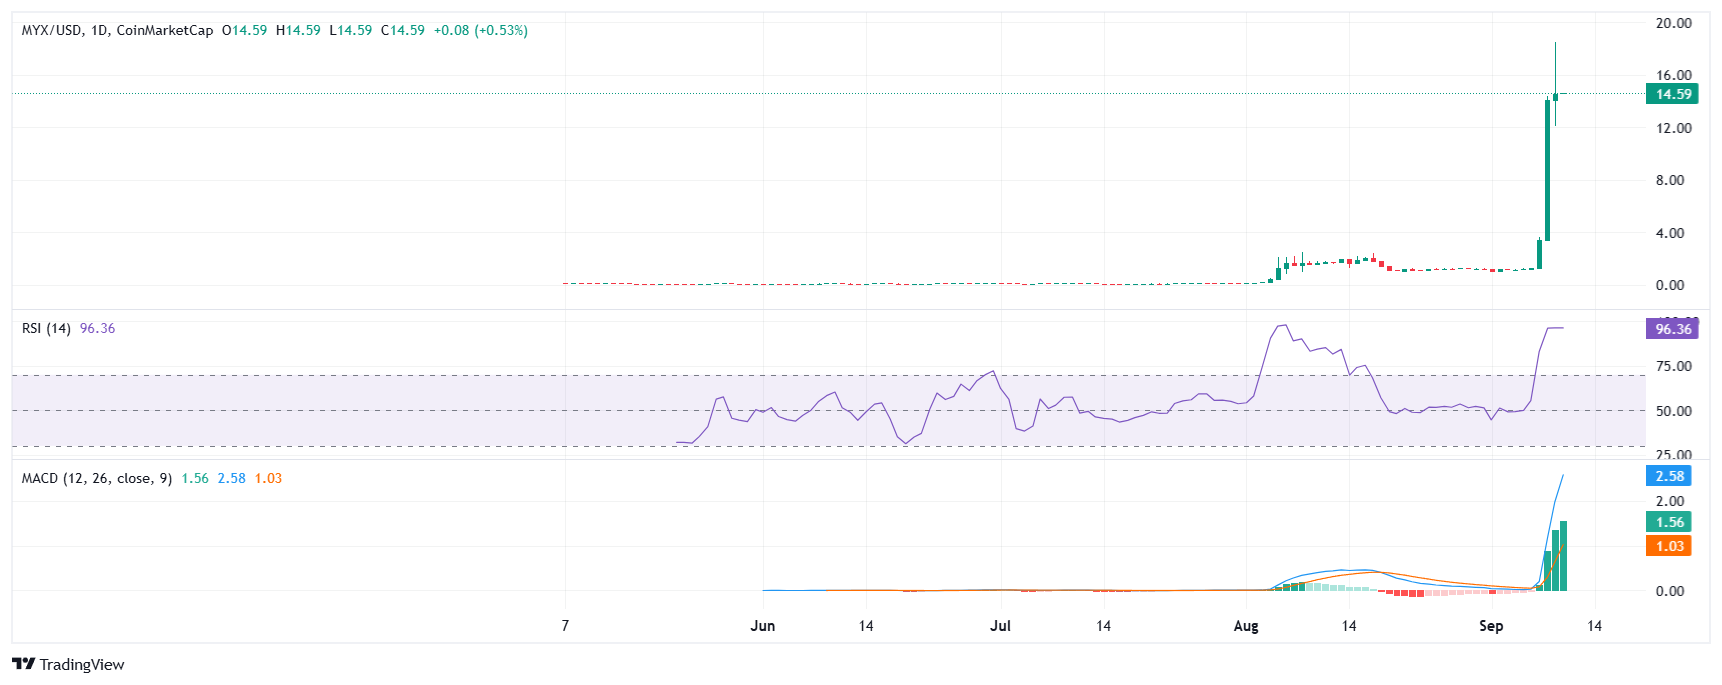Image resolution: width=1722 pixels, height=685 pixels.
Task: Select the tall green breakout candle
Action: [x=1547, y=170]
